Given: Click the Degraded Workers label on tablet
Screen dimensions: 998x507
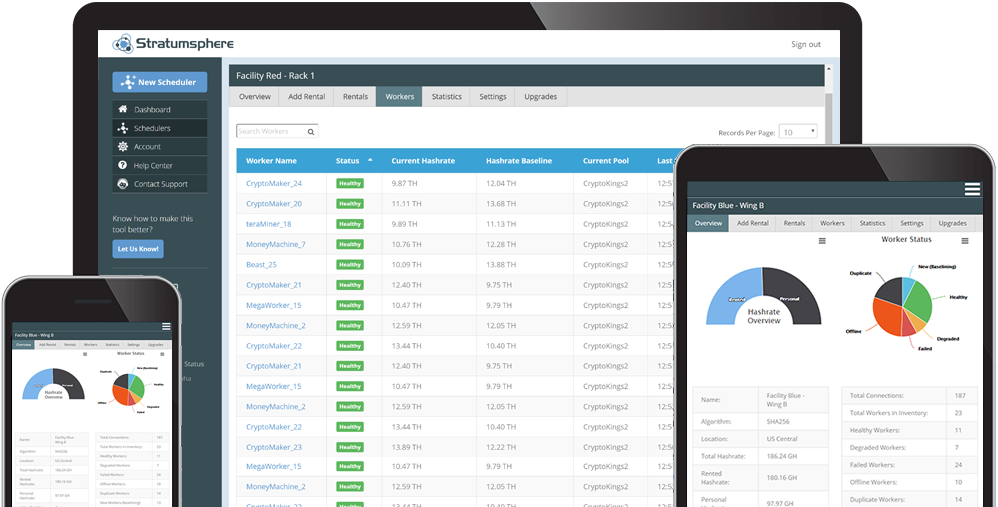Looking at the screenshot, I should point(878,448).
